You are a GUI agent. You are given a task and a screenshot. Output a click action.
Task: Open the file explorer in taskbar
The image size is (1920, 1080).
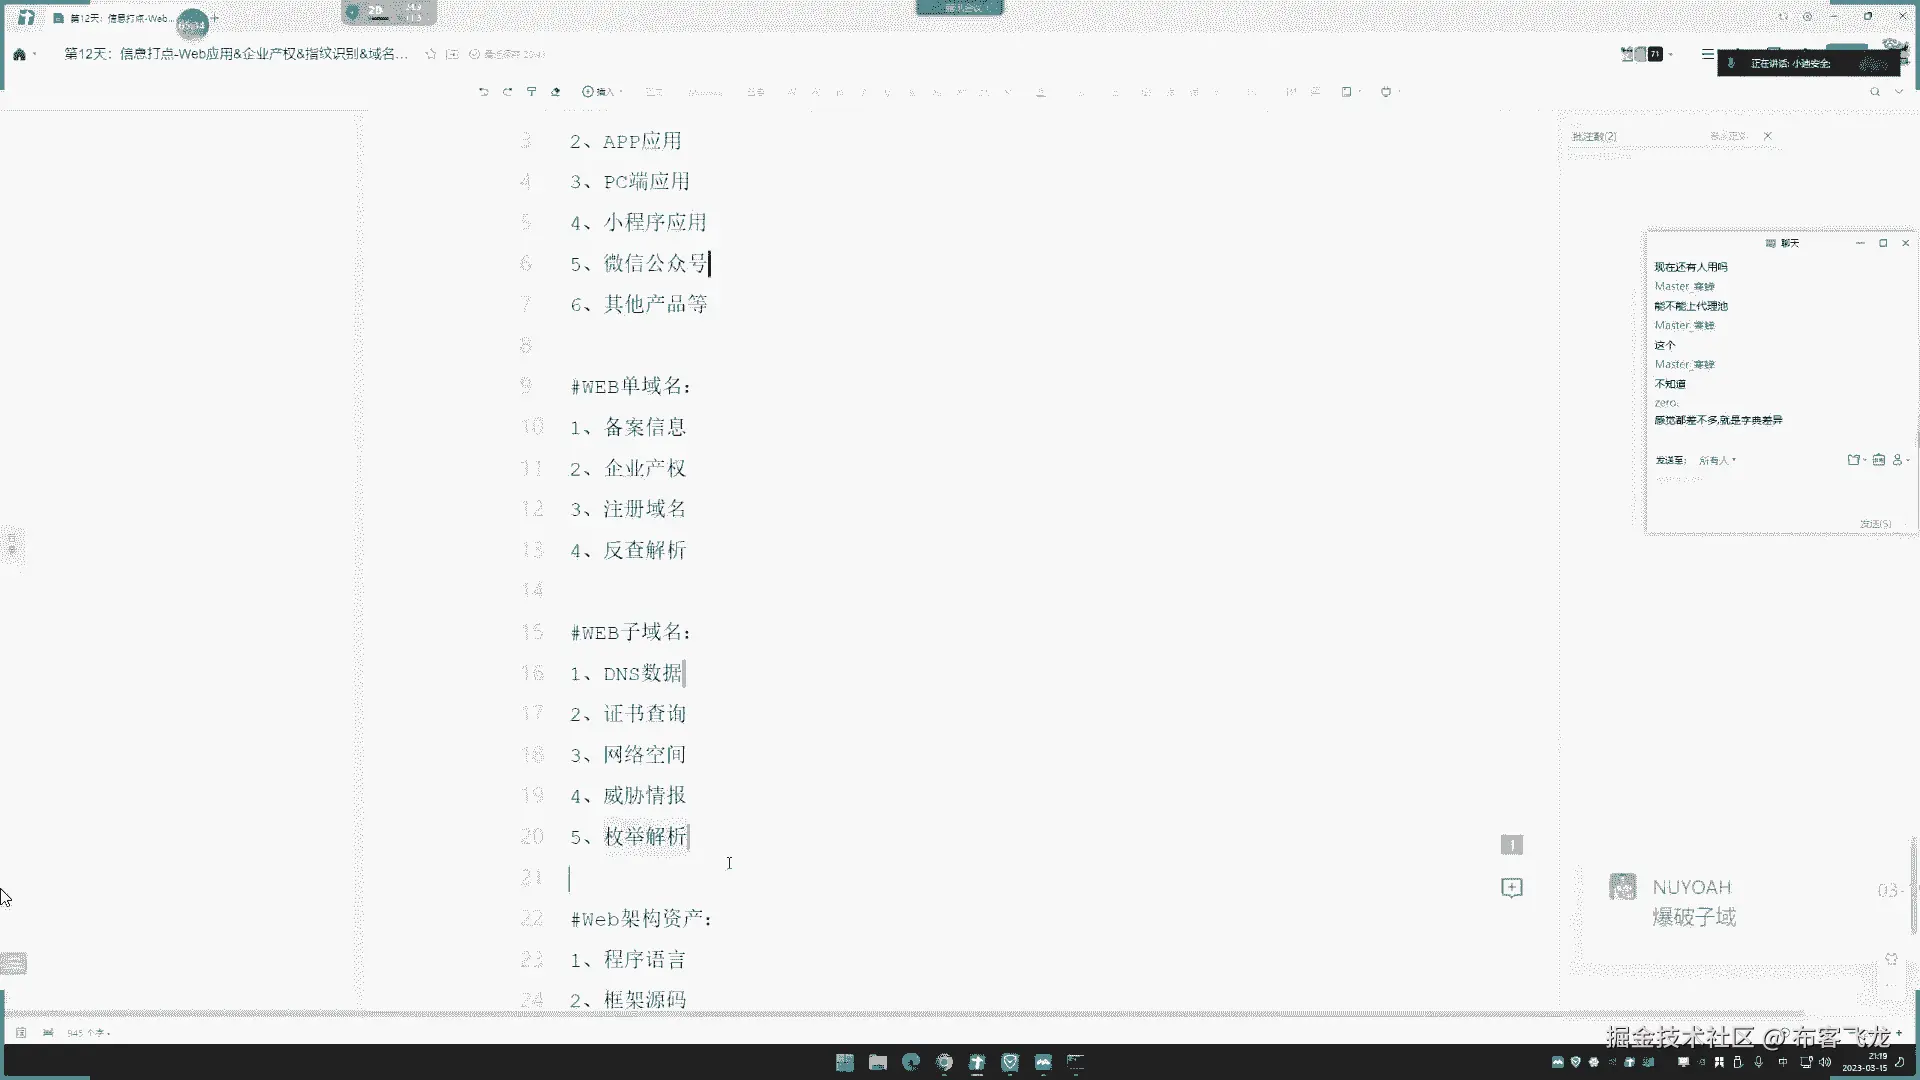pos(878,1062)
